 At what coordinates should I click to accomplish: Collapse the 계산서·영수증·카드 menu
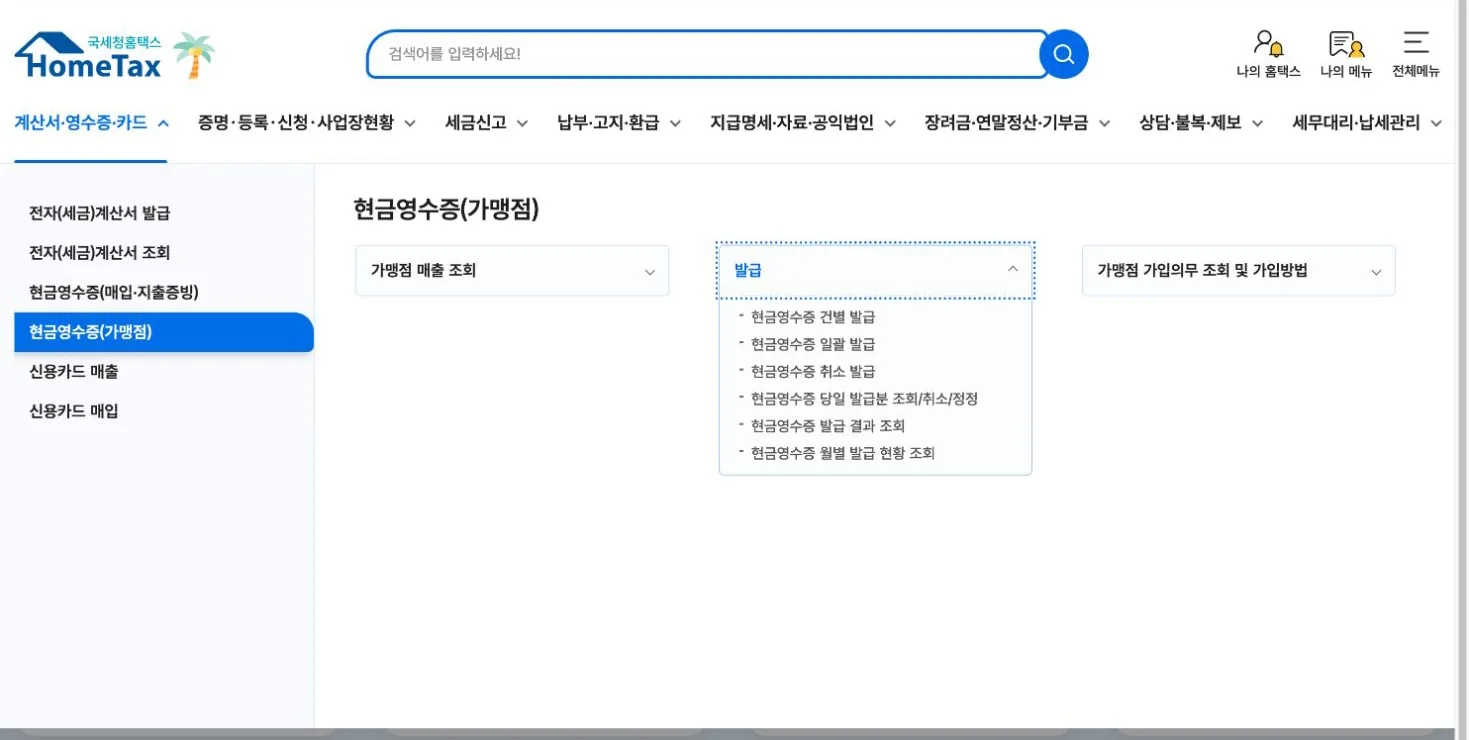[x=91, y=123]
